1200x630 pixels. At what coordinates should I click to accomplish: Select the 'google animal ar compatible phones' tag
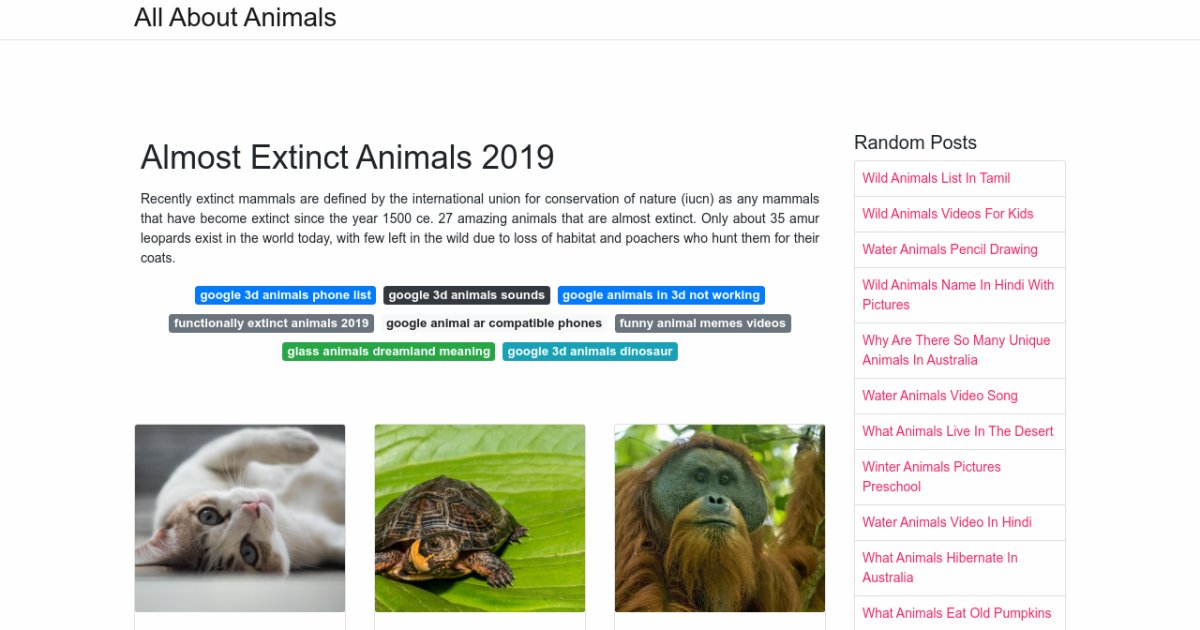494,323
